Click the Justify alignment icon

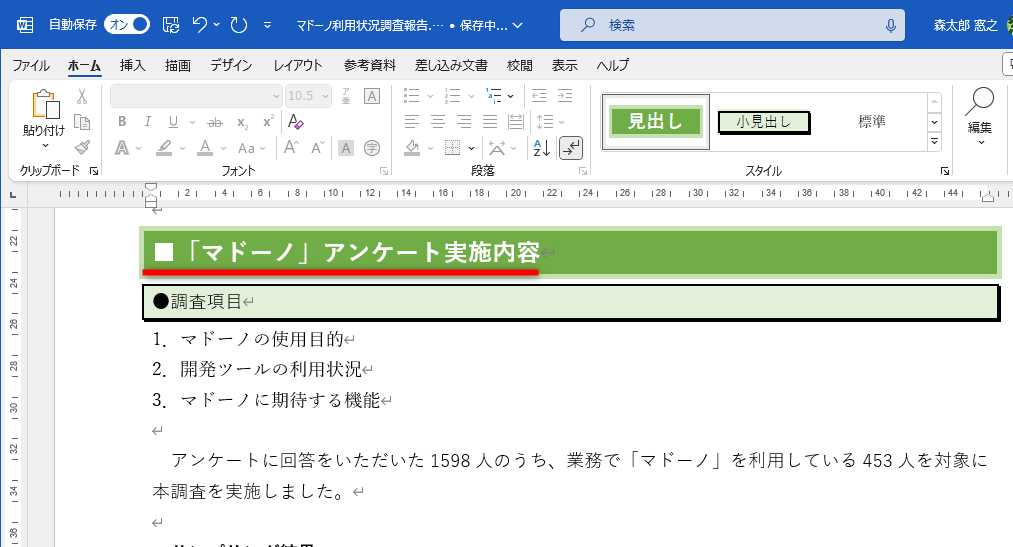coord(490,121)
